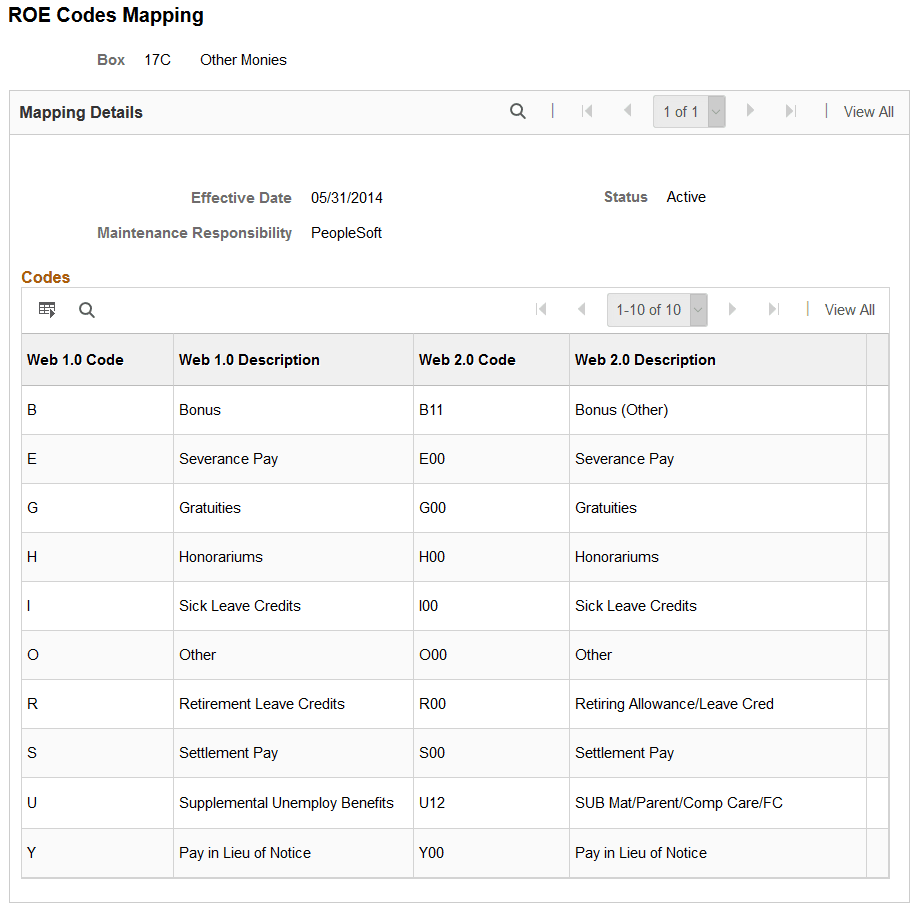The image size is (916, 909).
Task: Click View All above the Codes grid
Action: click(849, 310)
